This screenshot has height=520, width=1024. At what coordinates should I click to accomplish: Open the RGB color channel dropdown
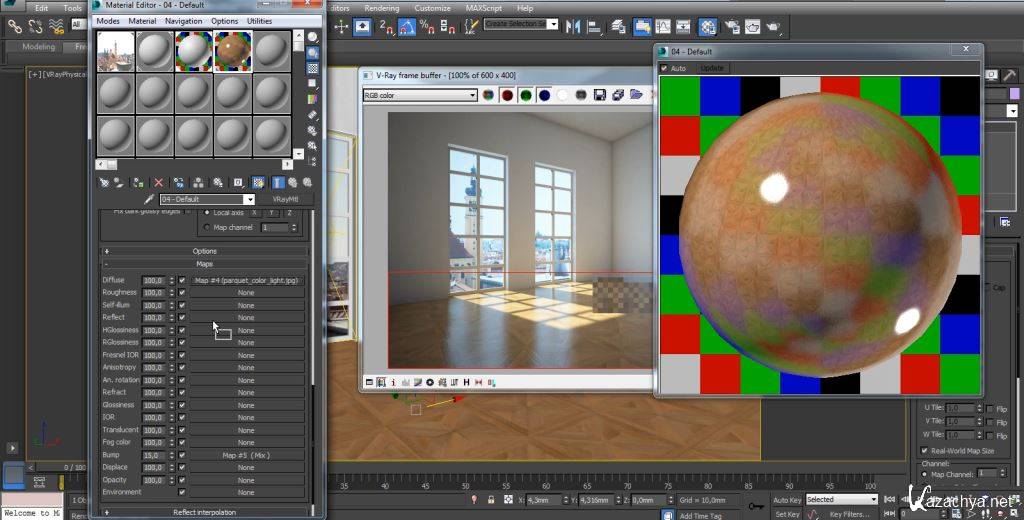(x=419, y=95)
